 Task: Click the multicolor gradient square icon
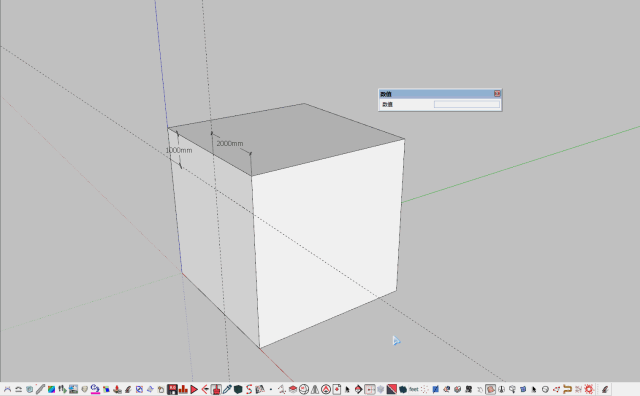tap(51, 389)
